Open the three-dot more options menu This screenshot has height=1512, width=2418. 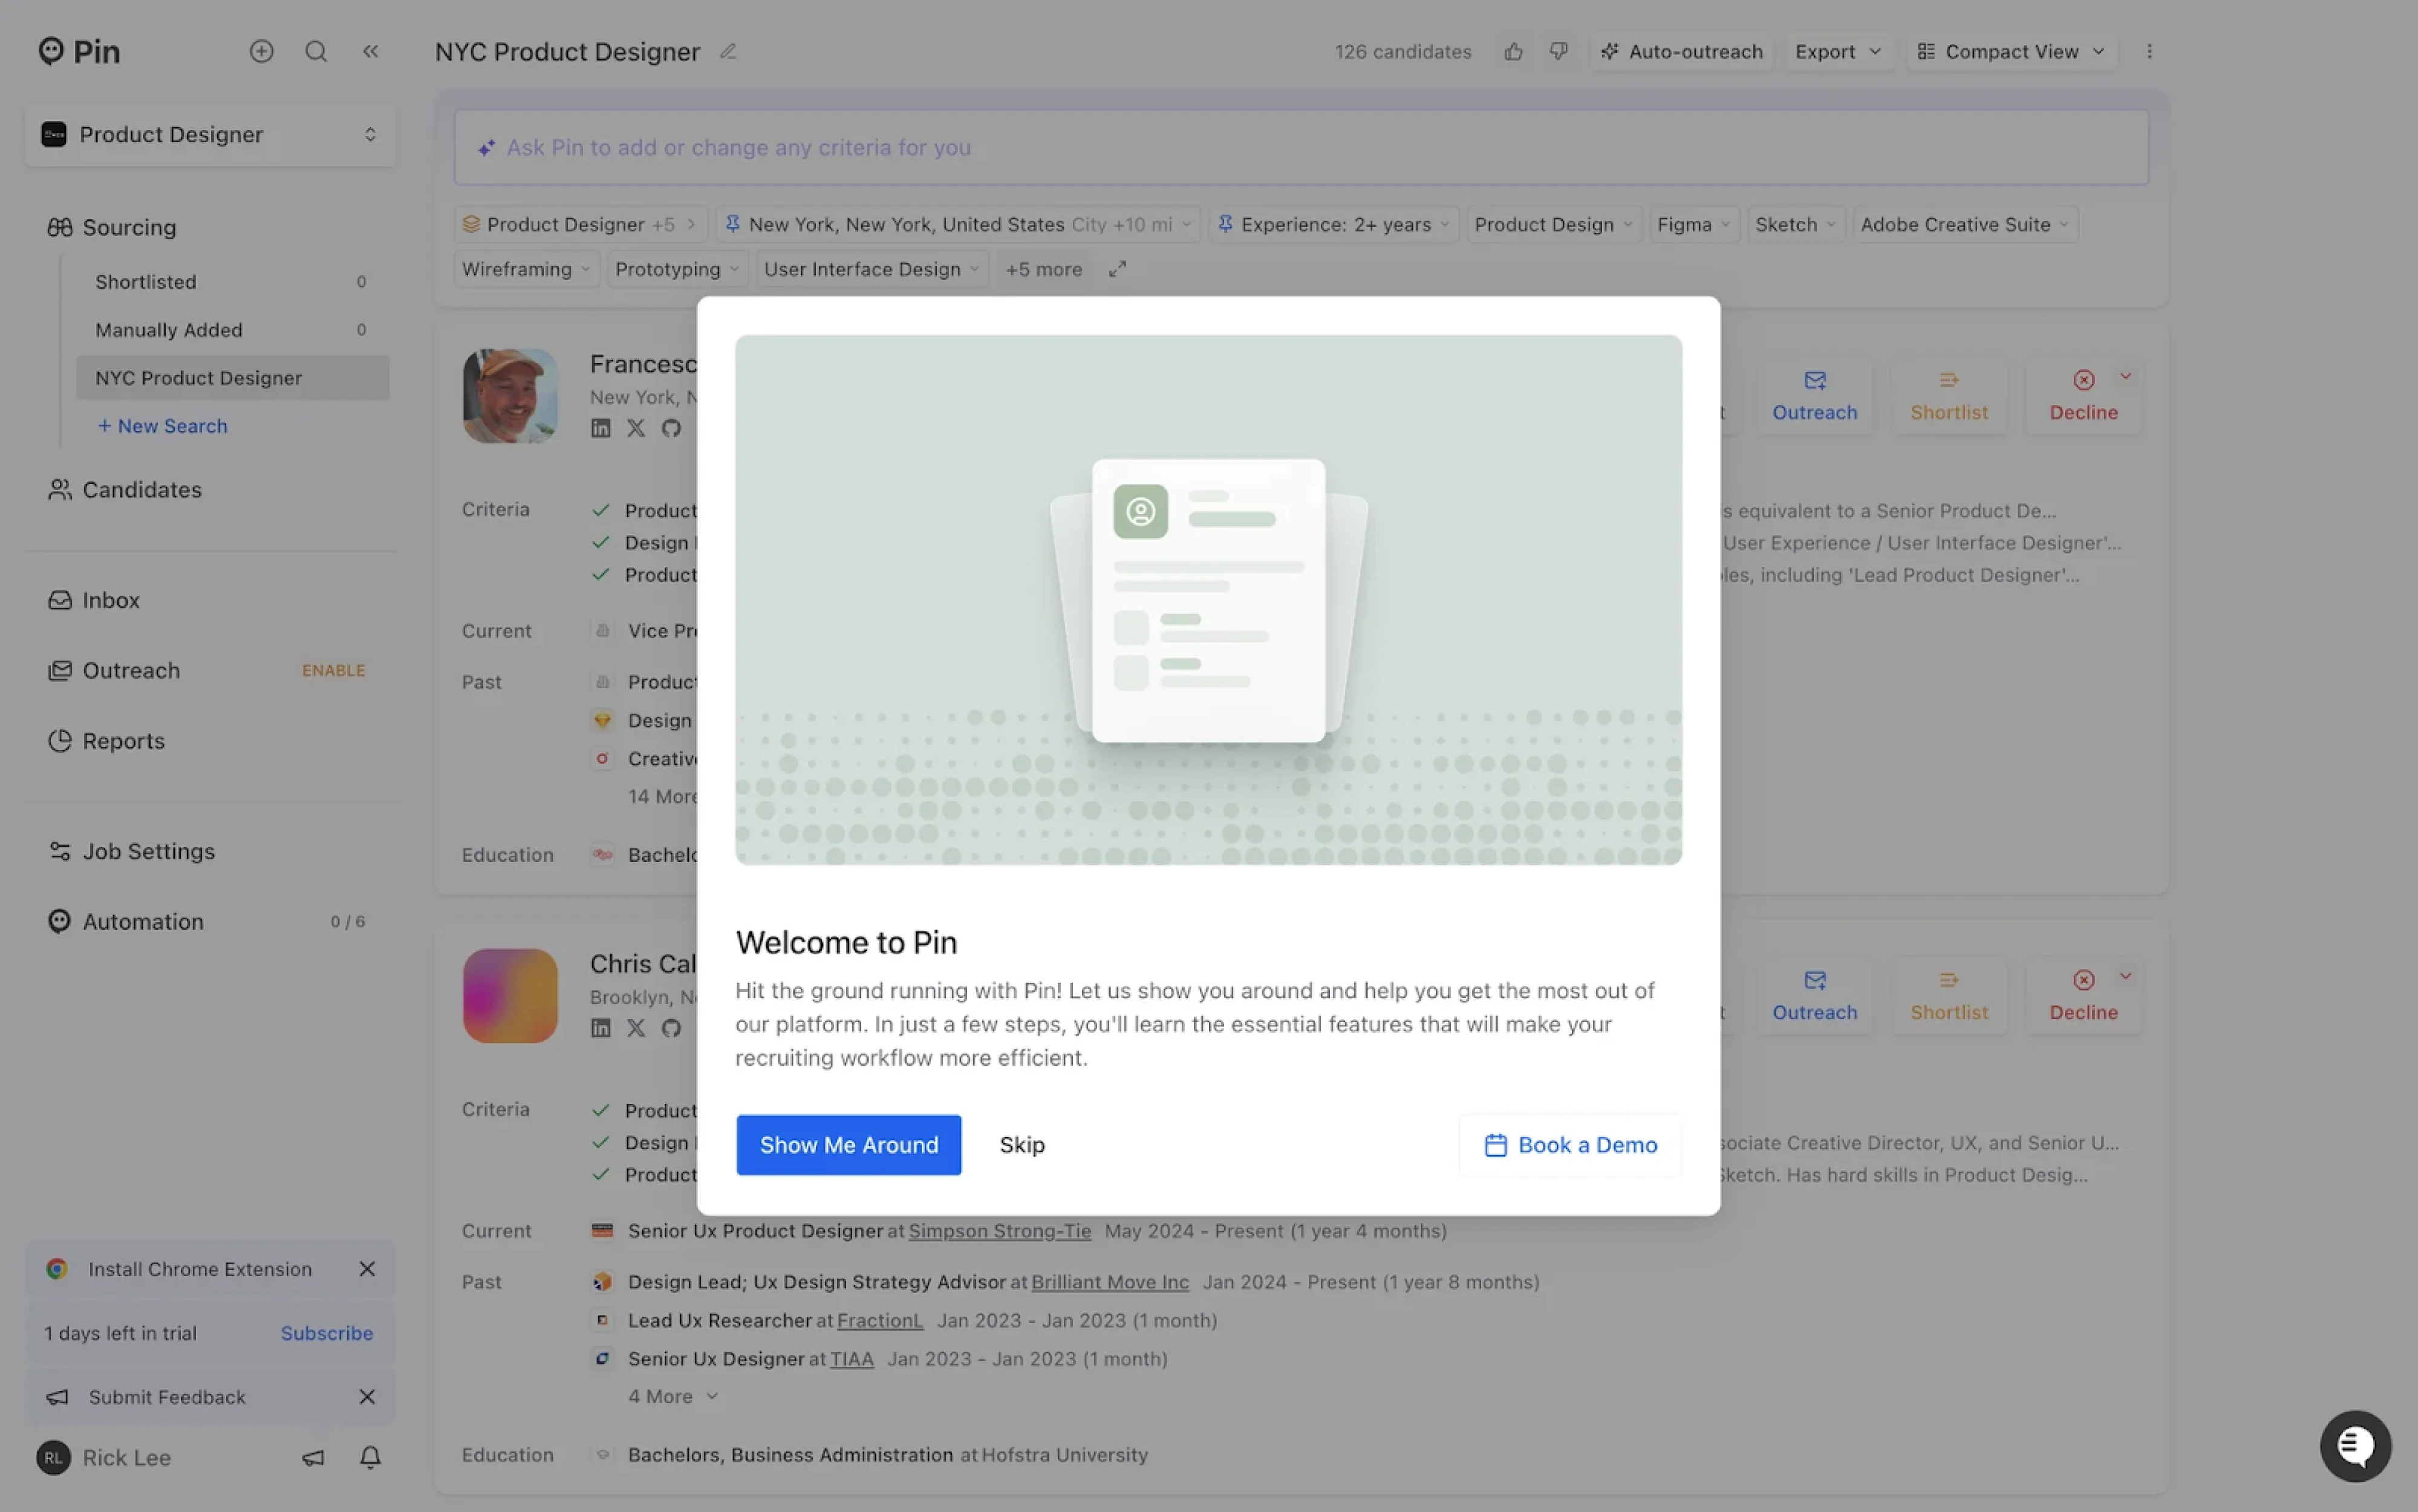tap(2149, 51)
